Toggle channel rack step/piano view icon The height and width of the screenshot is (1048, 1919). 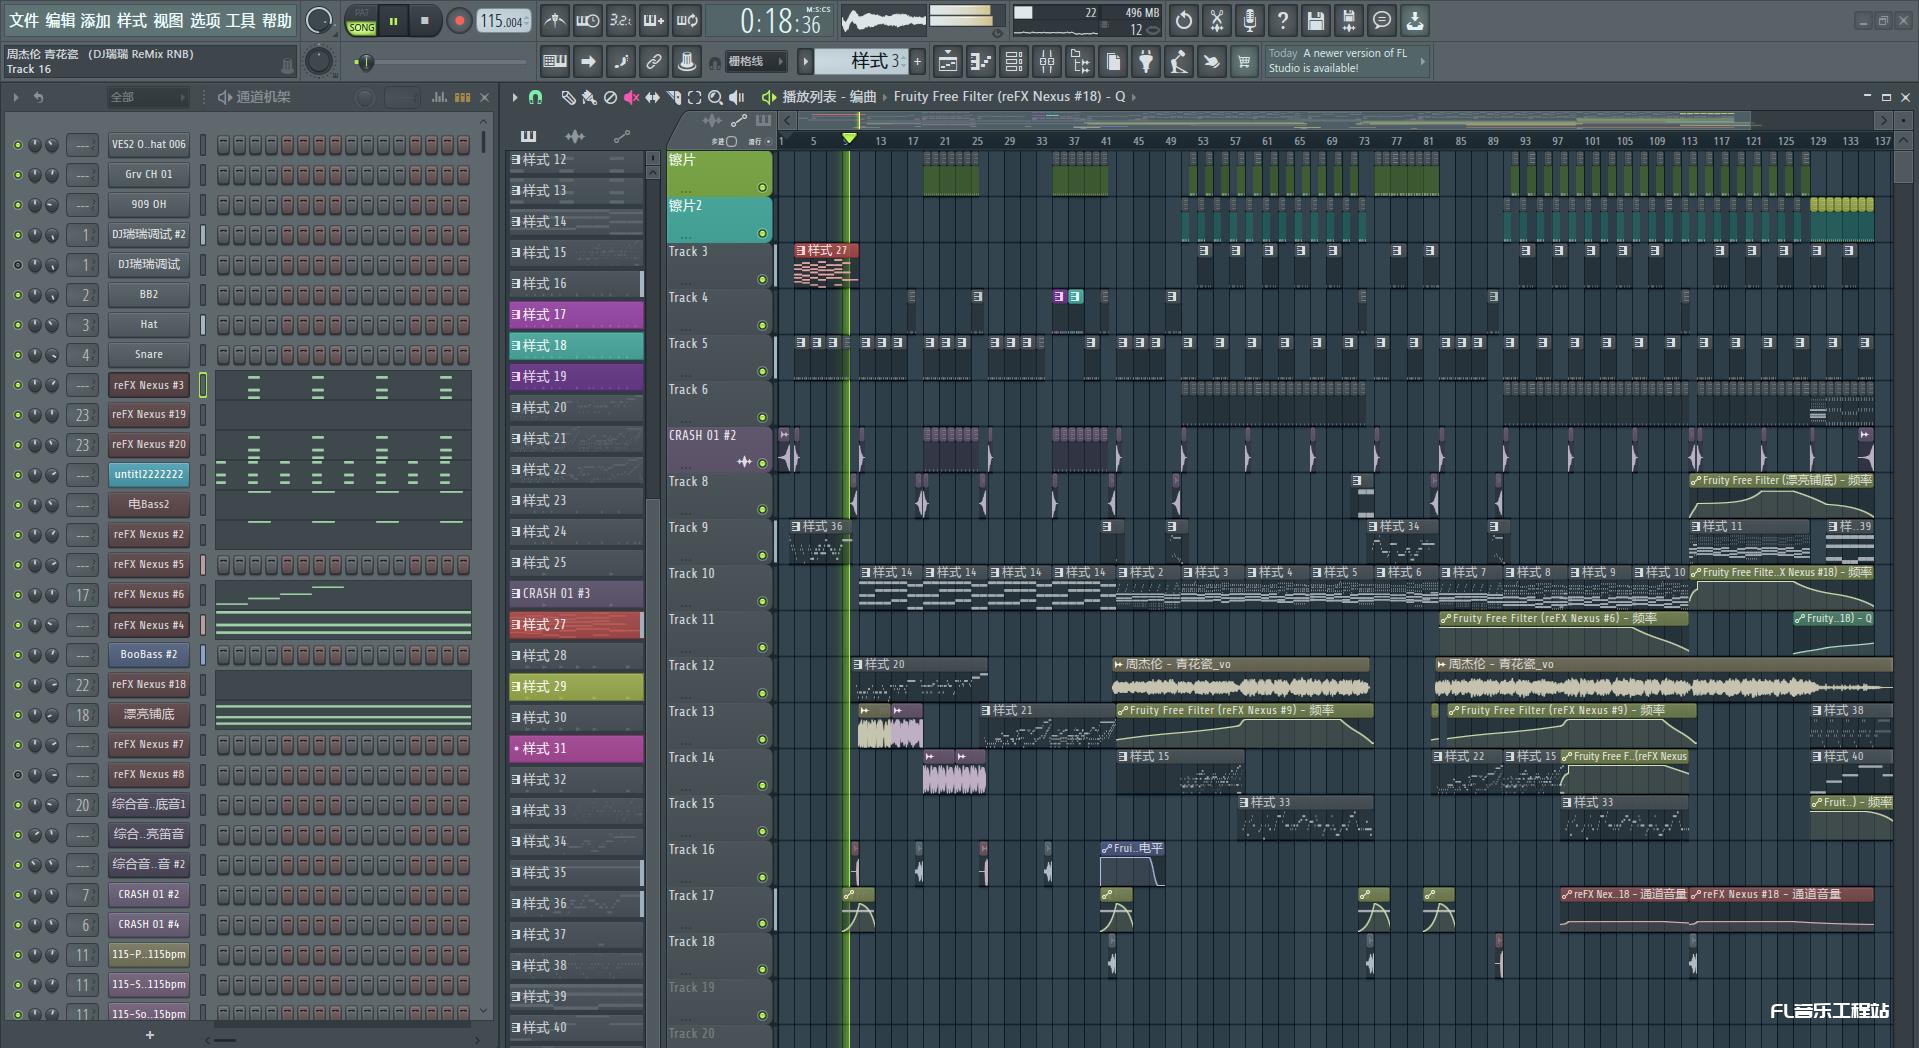tap(462, 97)
